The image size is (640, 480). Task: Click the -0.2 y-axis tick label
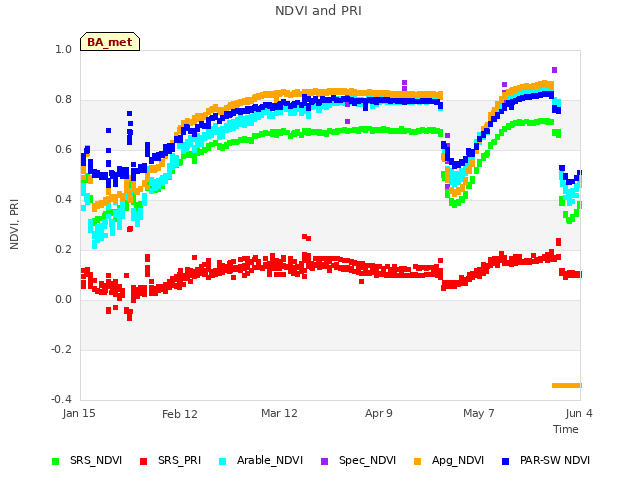pos(61,349)
